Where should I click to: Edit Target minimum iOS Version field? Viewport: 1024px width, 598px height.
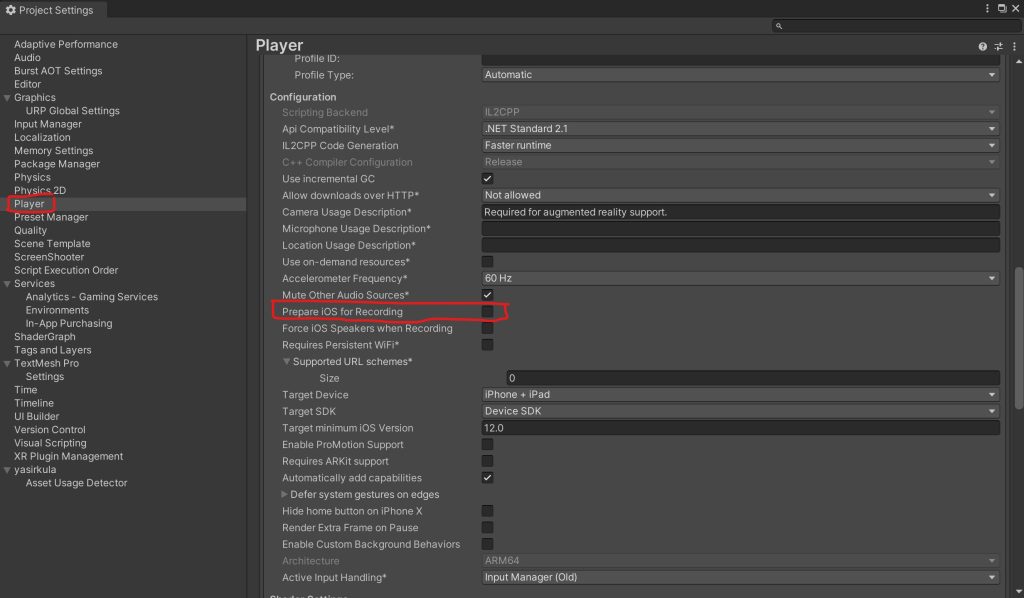coord(741,428)
